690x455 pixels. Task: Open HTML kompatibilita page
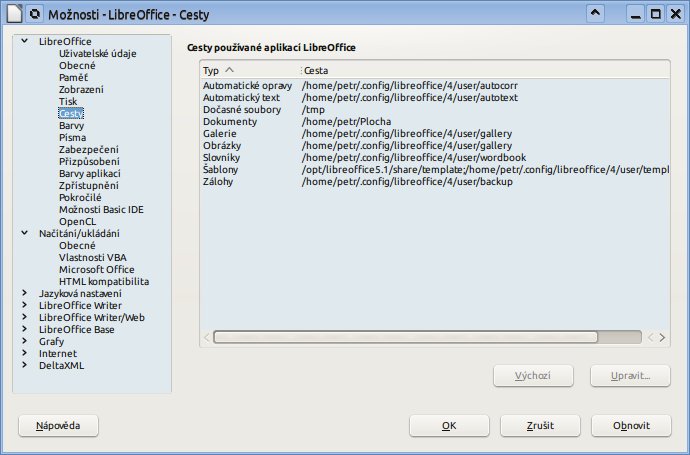104,281
